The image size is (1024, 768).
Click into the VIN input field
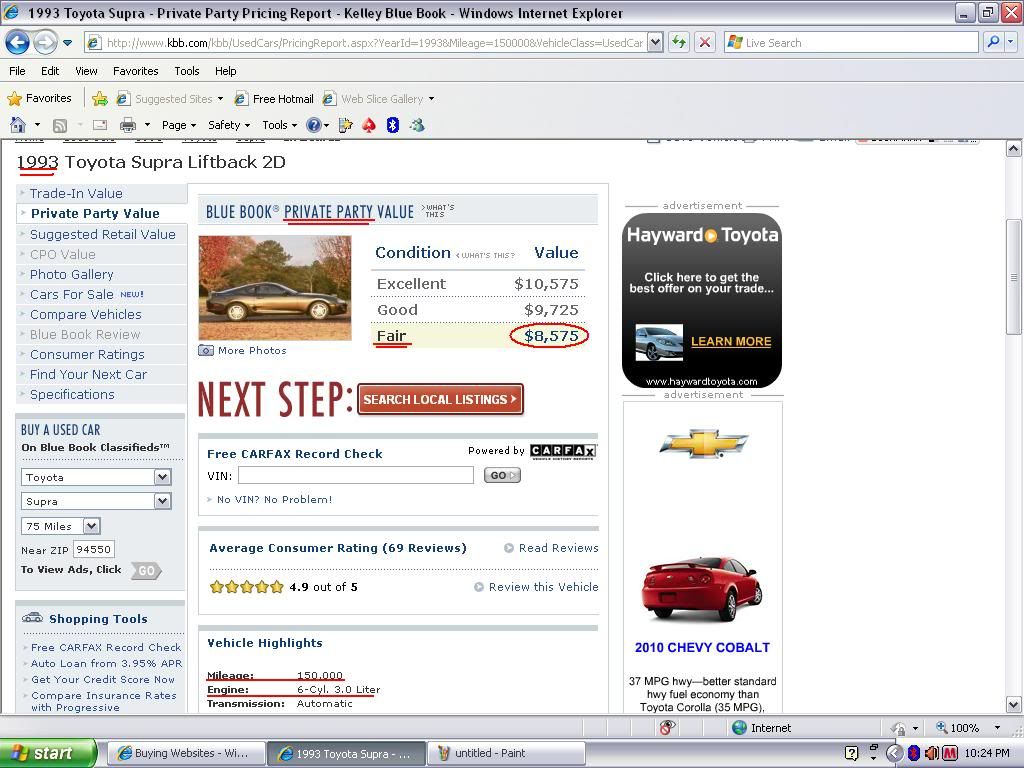356,475
